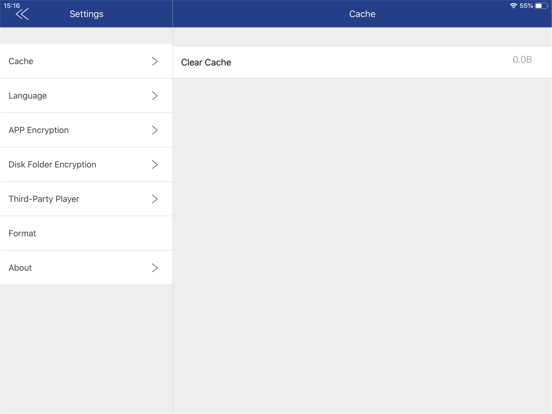Select the Format option
The height and width of the screenshot is (414, 552).
[x=86, y=233]
